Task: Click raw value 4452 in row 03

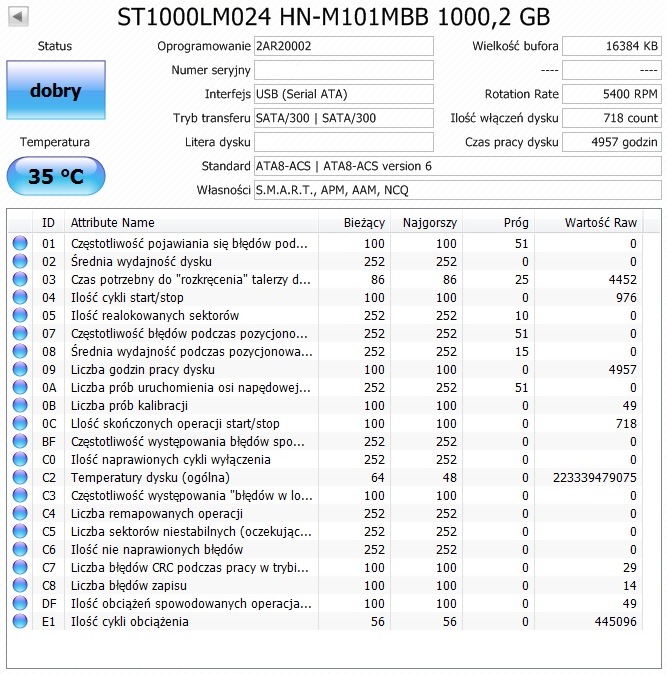Action: click(622, 279)
